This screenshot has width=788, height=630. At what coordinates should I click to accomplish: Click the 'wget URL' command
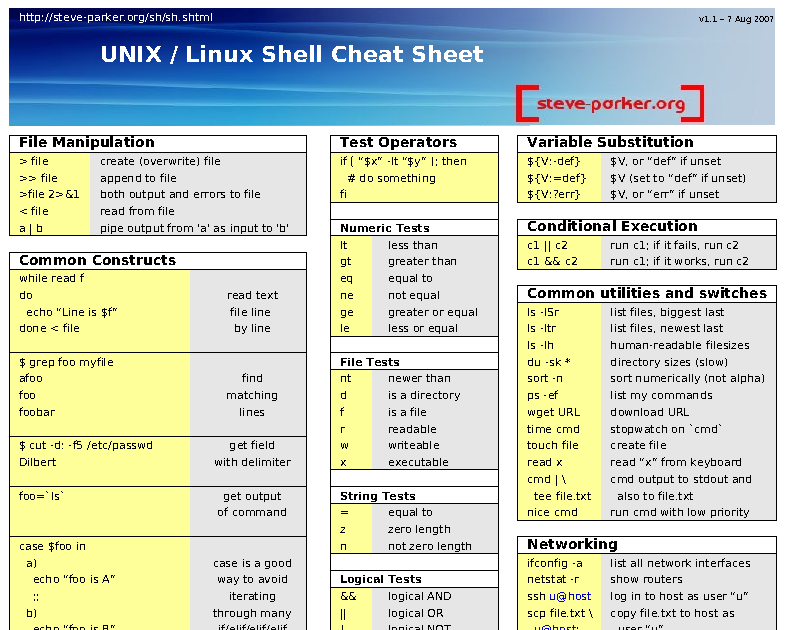[x=553, y=412]
